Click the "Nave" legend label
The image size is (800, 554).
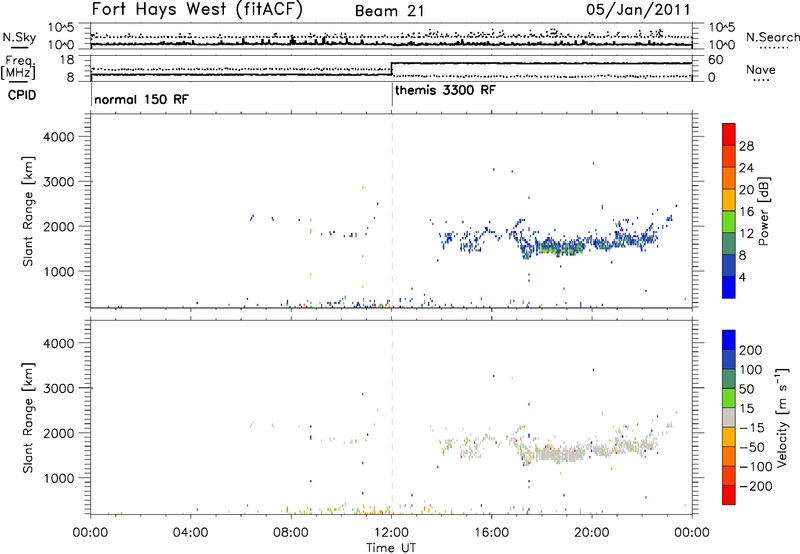pyautogui.click(x=761, y=69)
